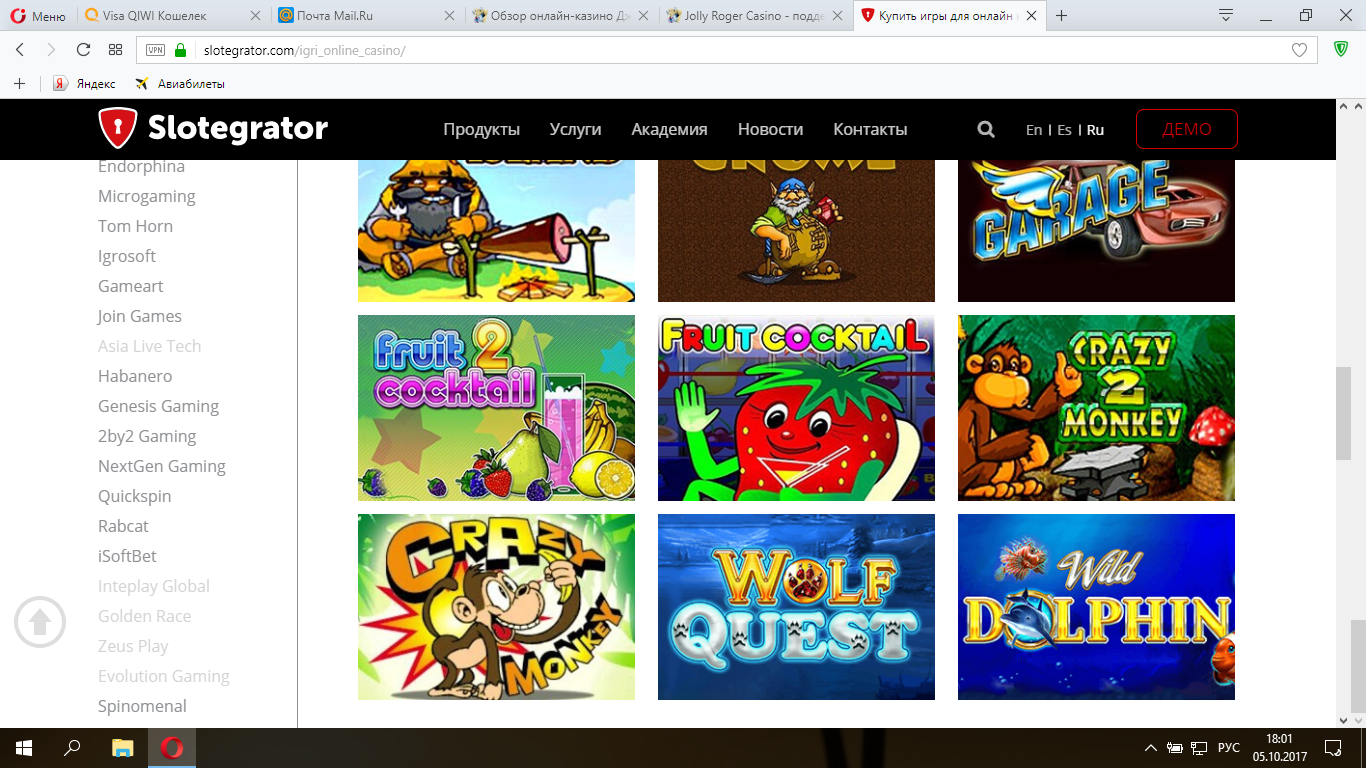Switch site language to Ru

(1095, 130)
